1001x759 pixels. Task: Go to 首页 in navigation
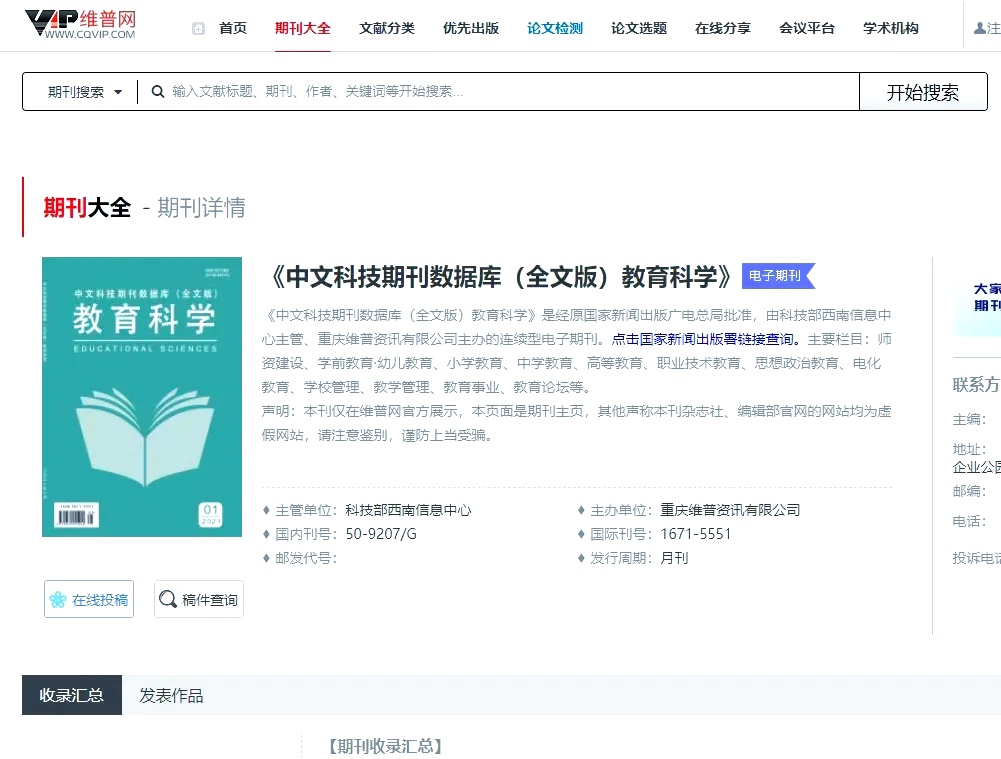point(233,28)
